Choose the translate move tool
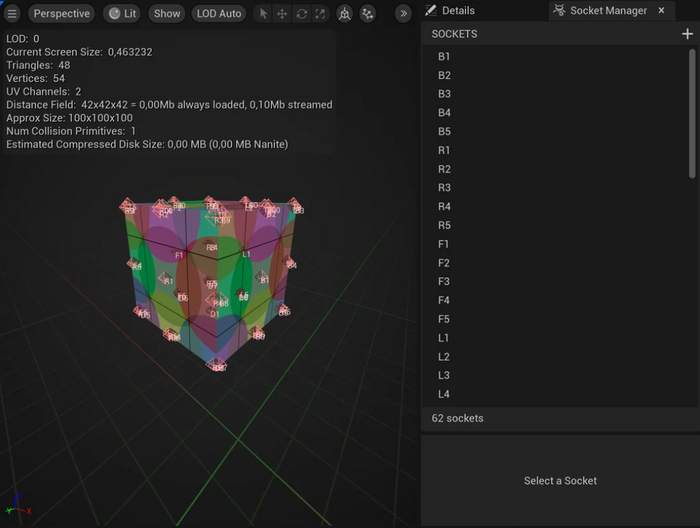Screen dimensions: 700x528 coord(282,14)
